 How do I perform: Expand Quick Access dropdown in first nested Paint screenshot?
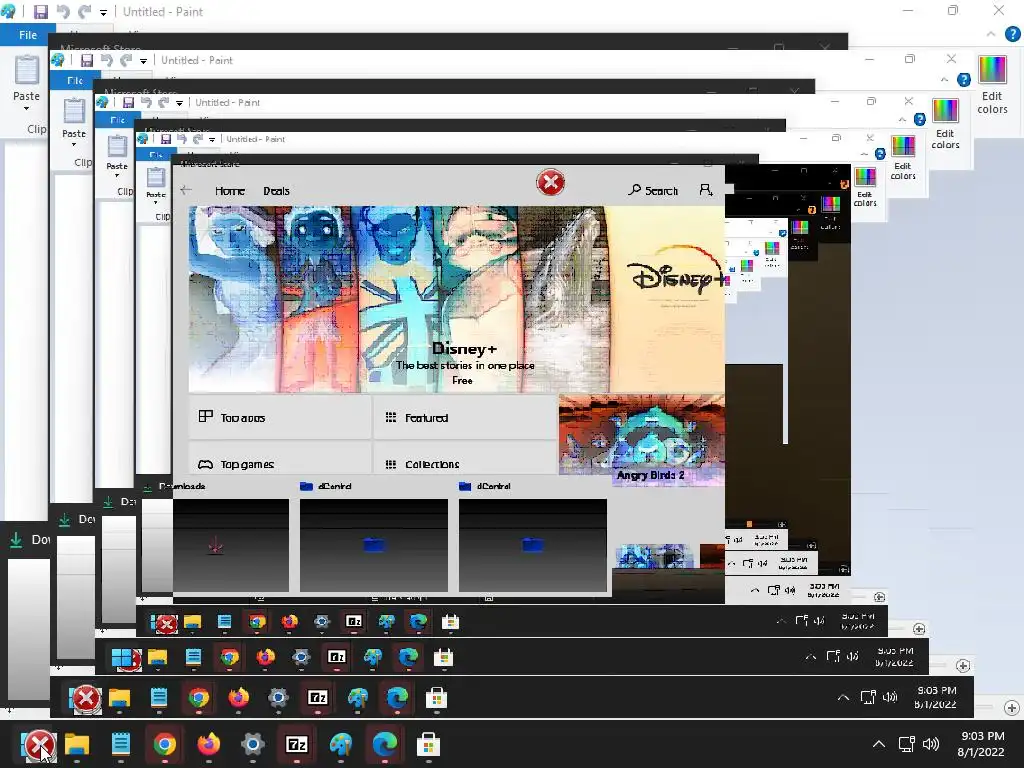tap(143, 61)
